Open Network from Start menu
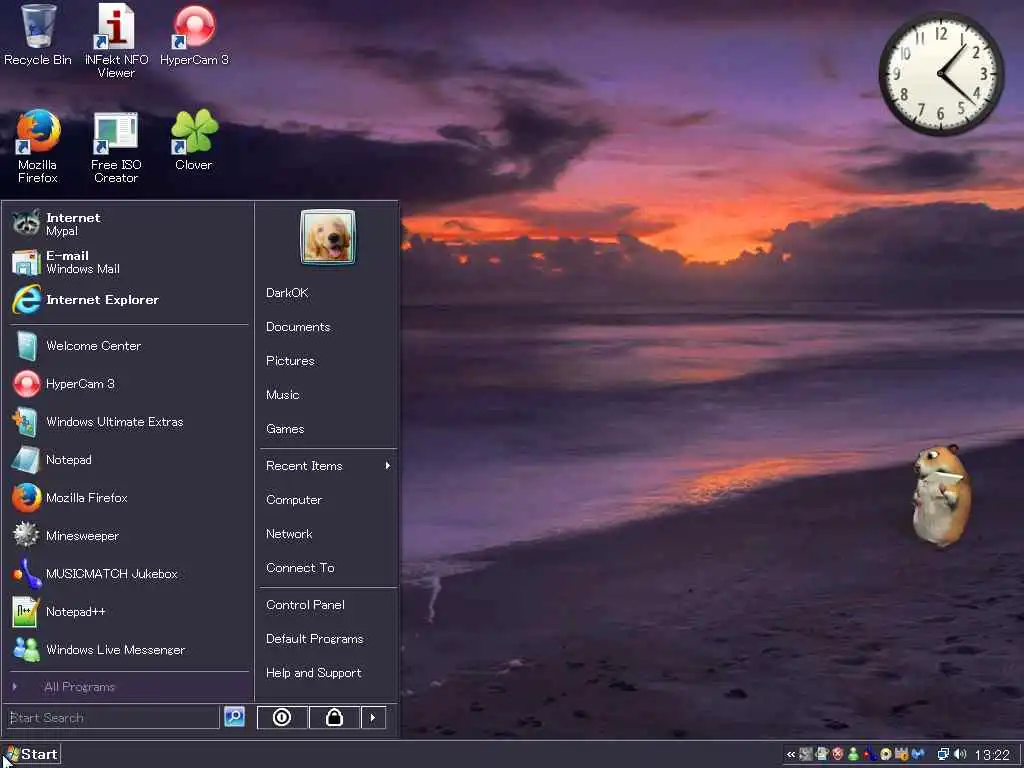 pos(328,534)
